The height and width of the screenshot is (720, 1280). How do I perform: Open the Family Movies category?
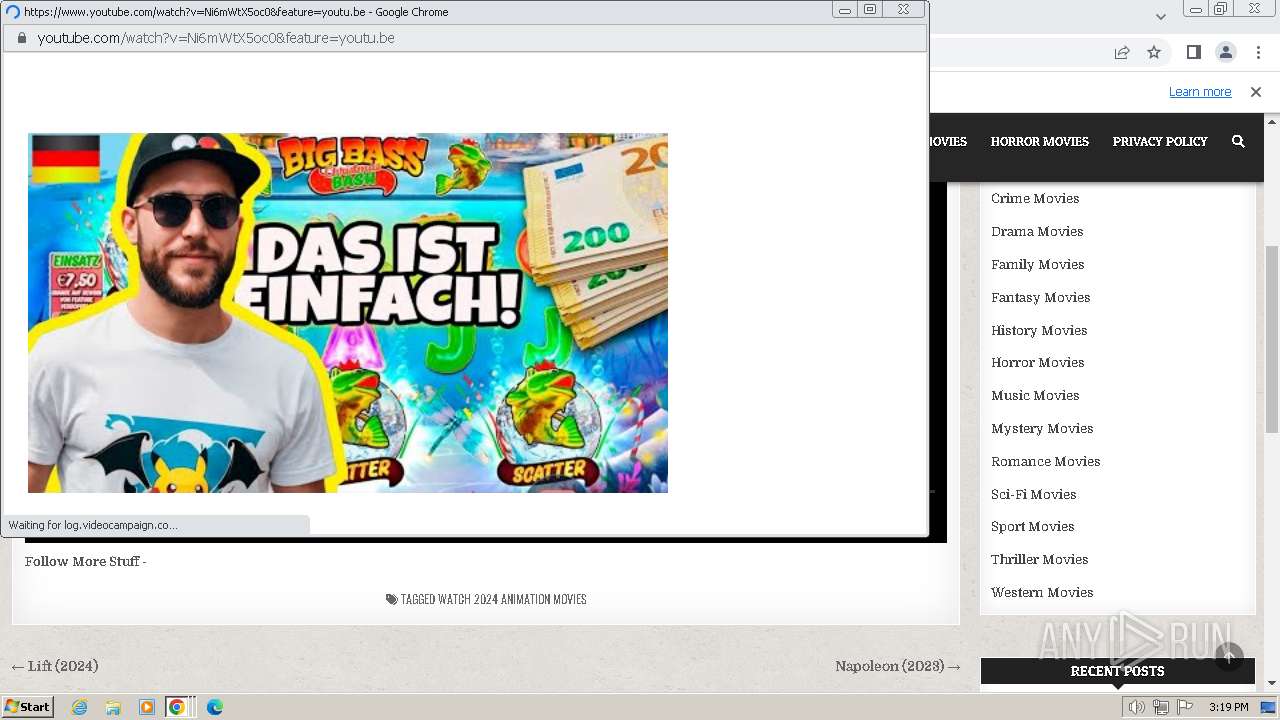[1038, 264]
